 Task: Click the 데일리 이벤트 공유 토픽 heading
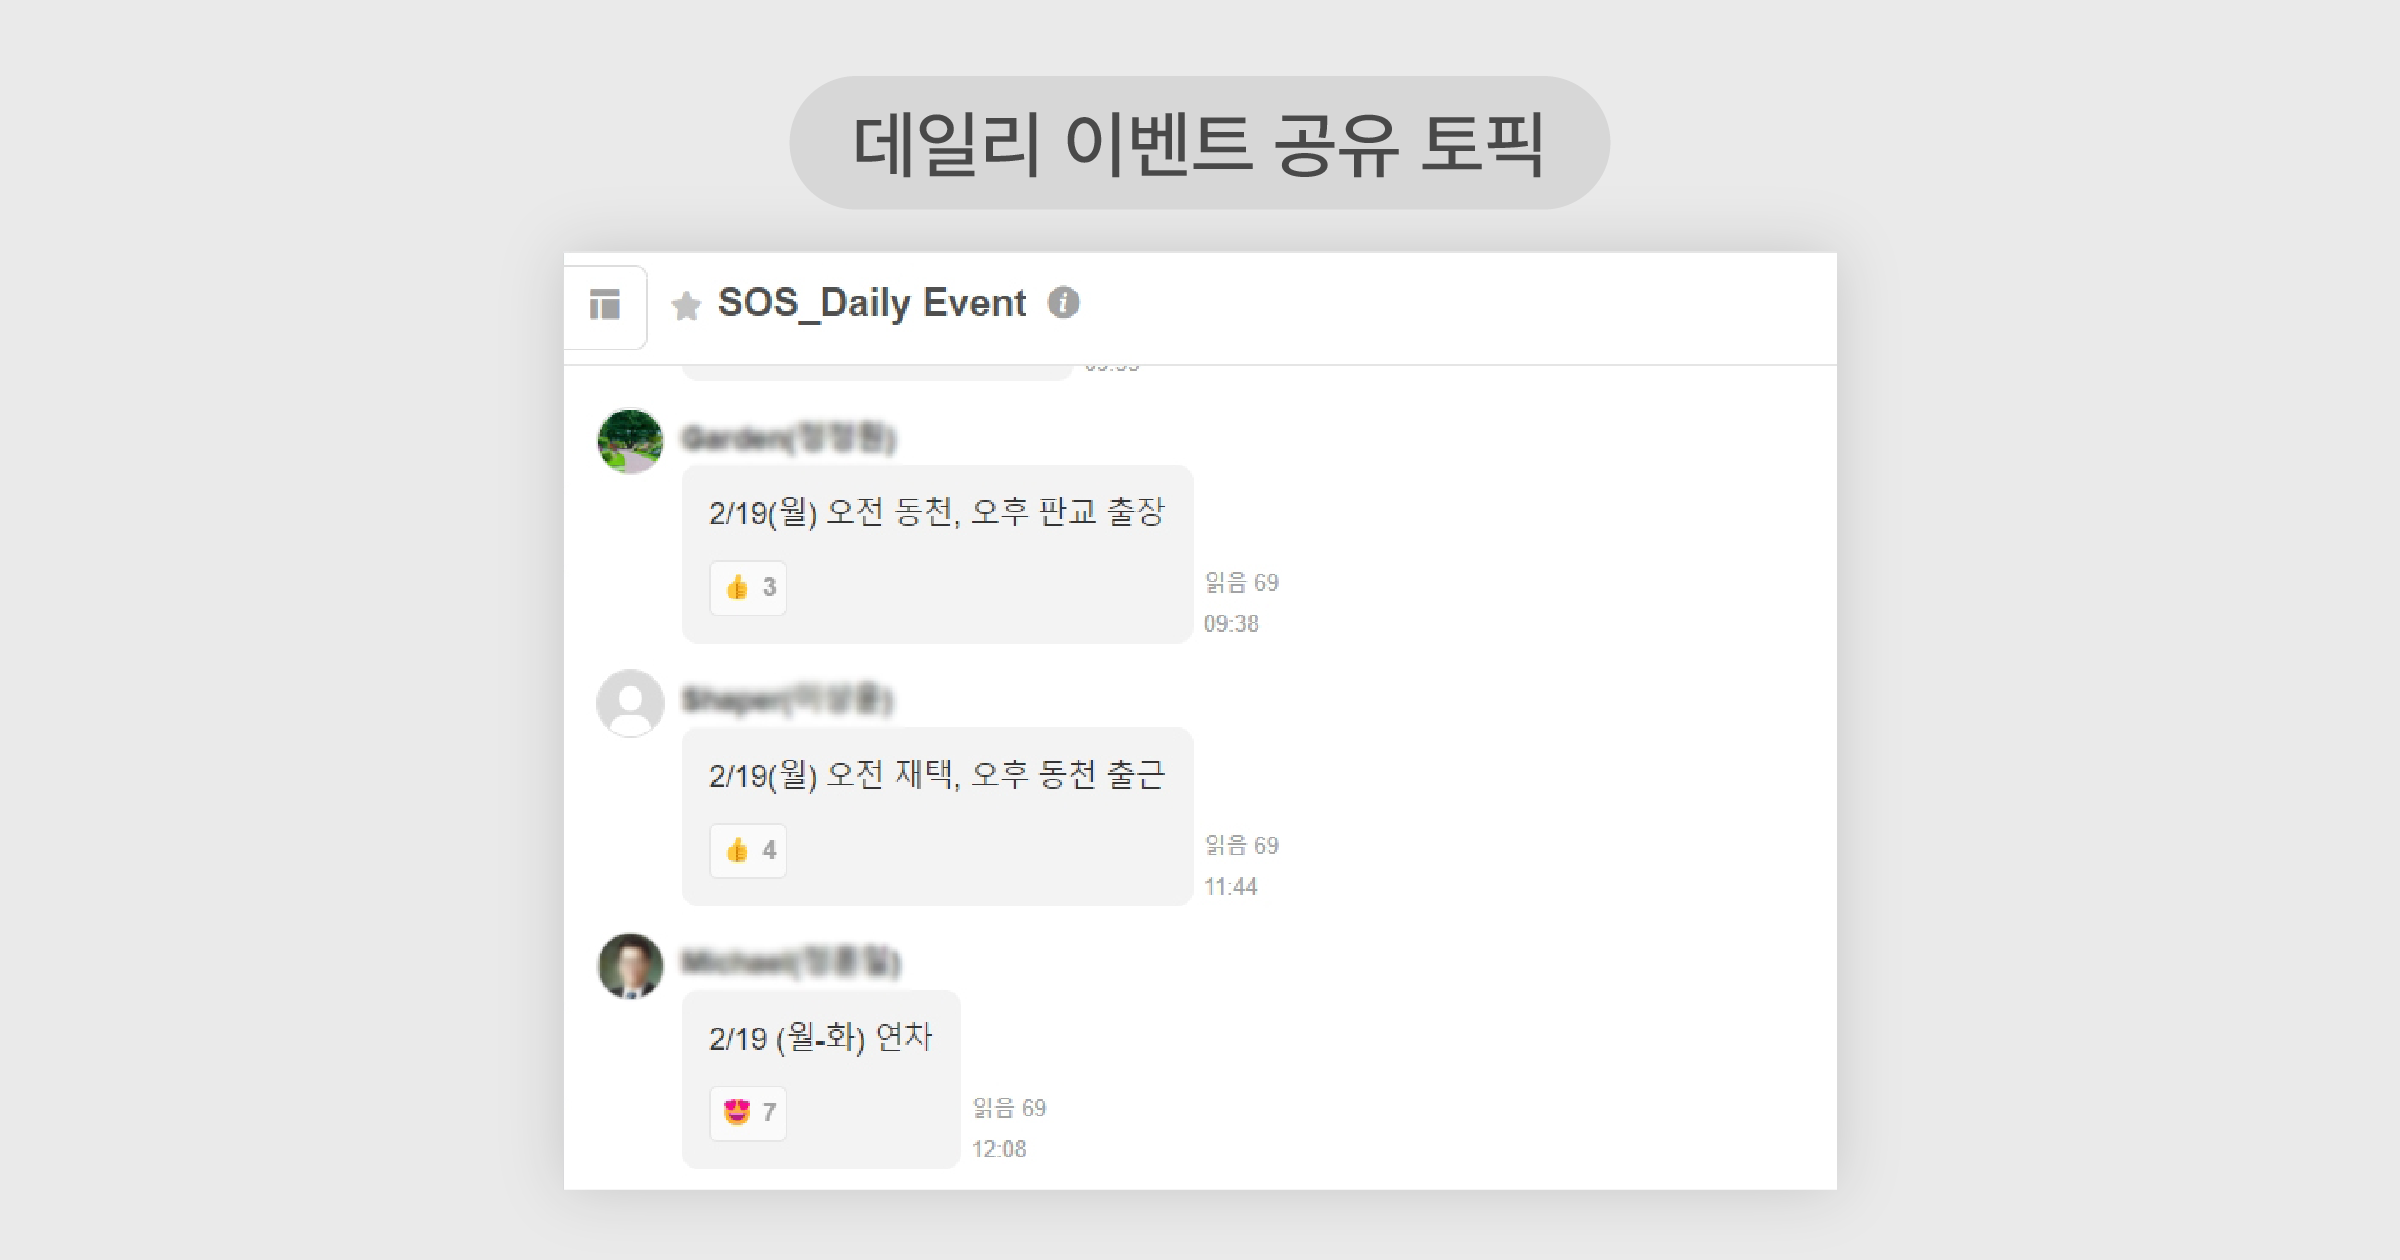(1199, 143)
